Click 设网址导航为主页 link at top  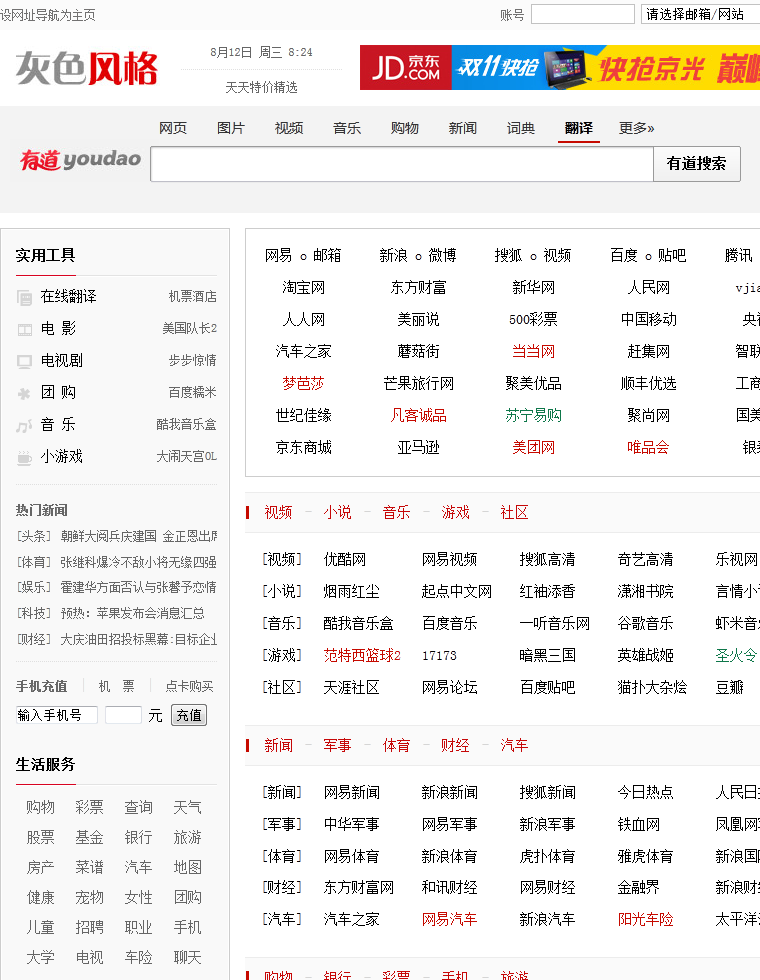[x=48, y=15]
